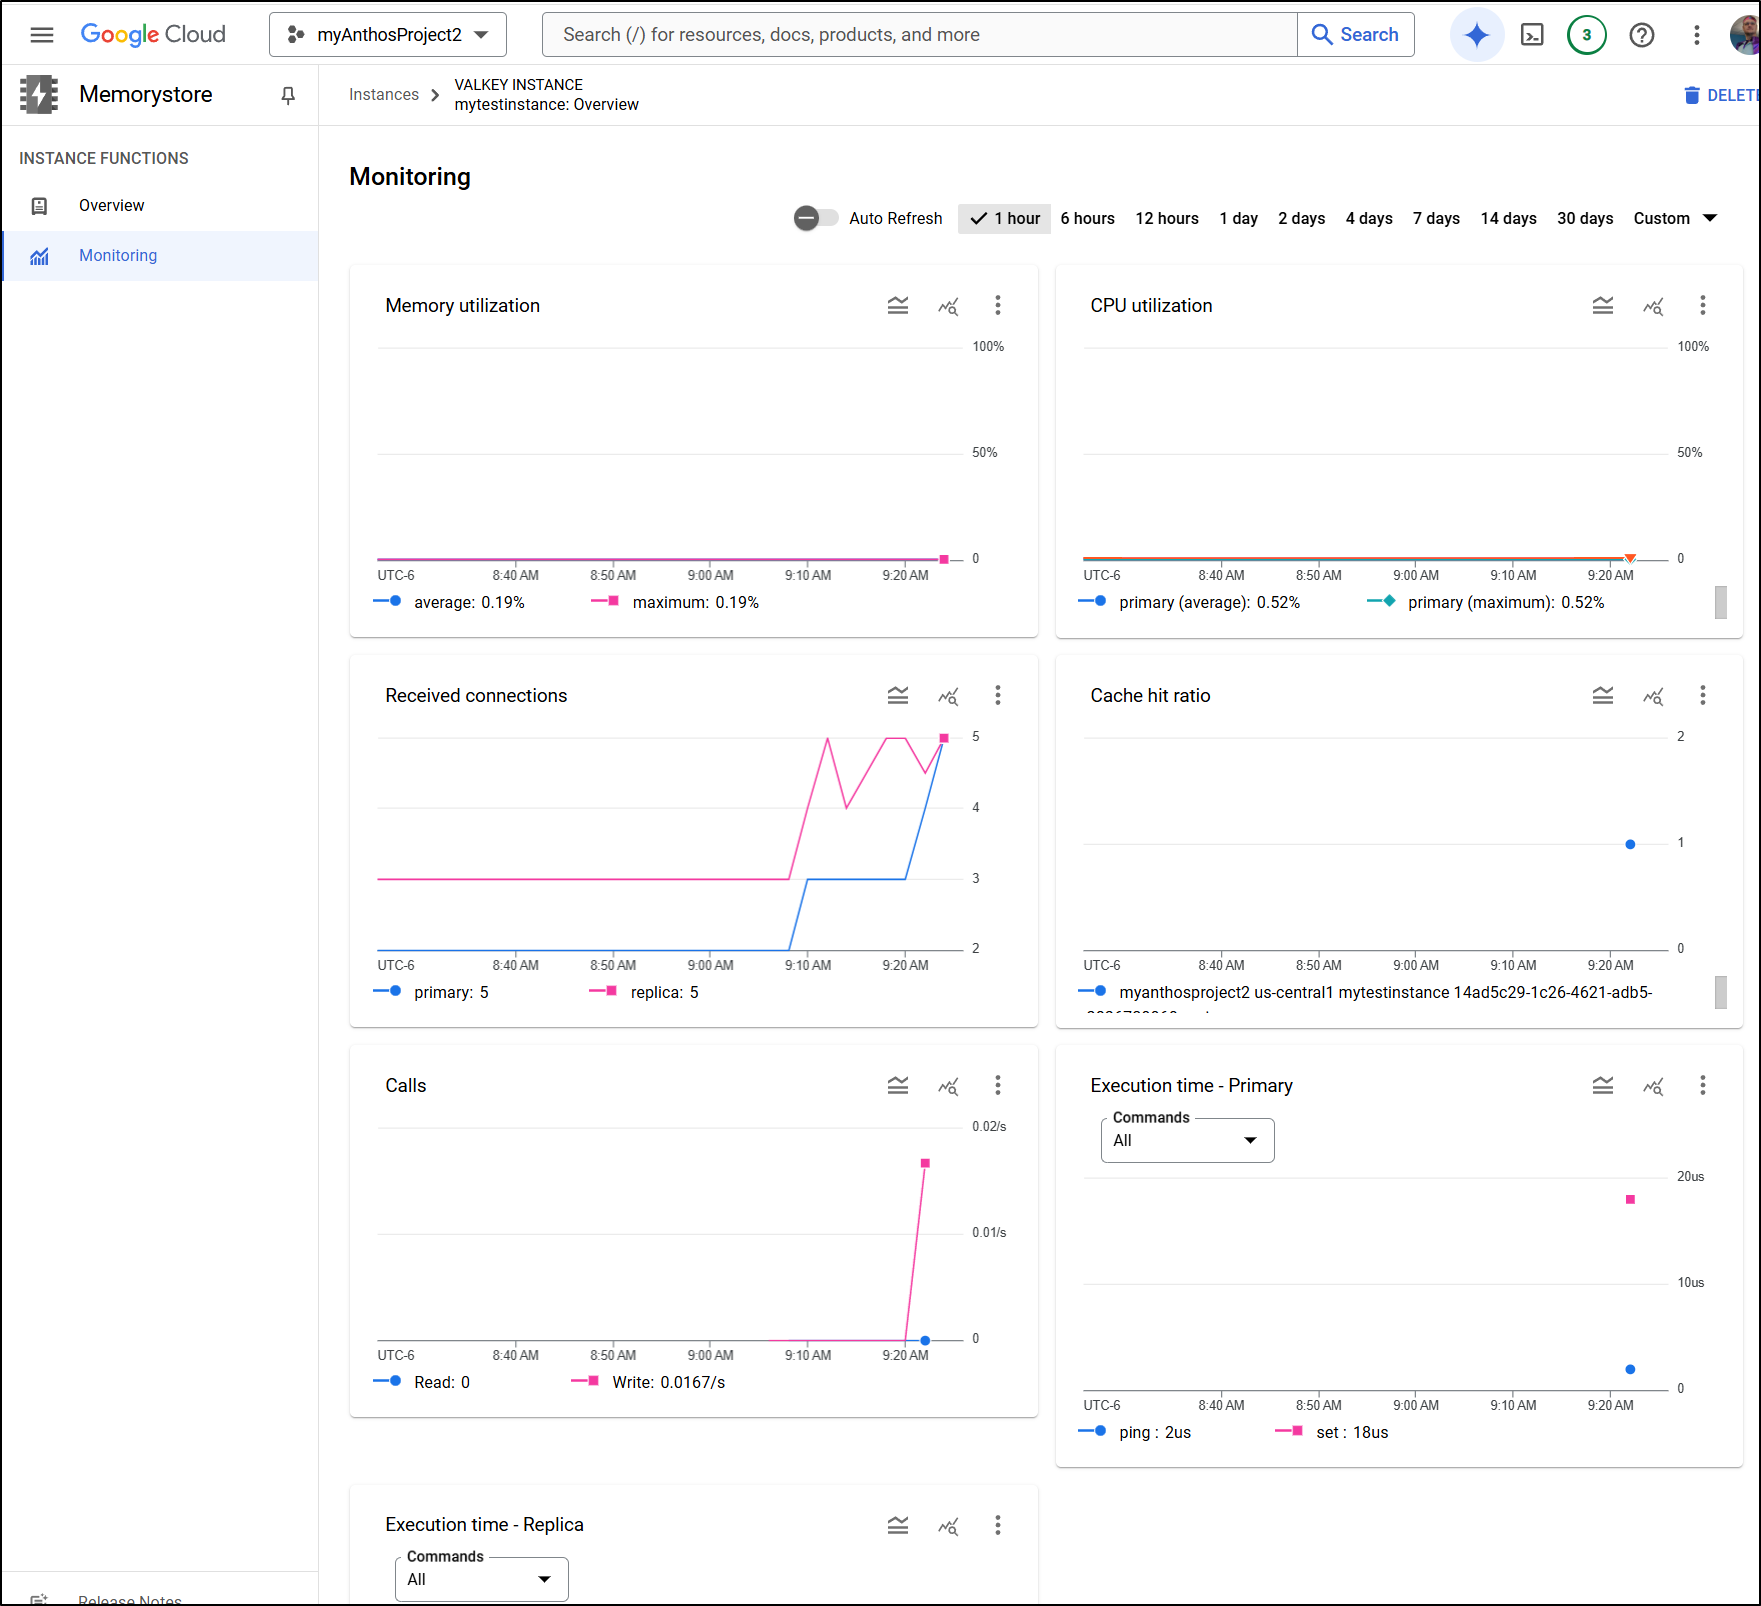The width and height of the screenshot is (1761, 1606).
Task: Select the 6 hours time range
Action: click(x=1087, y=219)
